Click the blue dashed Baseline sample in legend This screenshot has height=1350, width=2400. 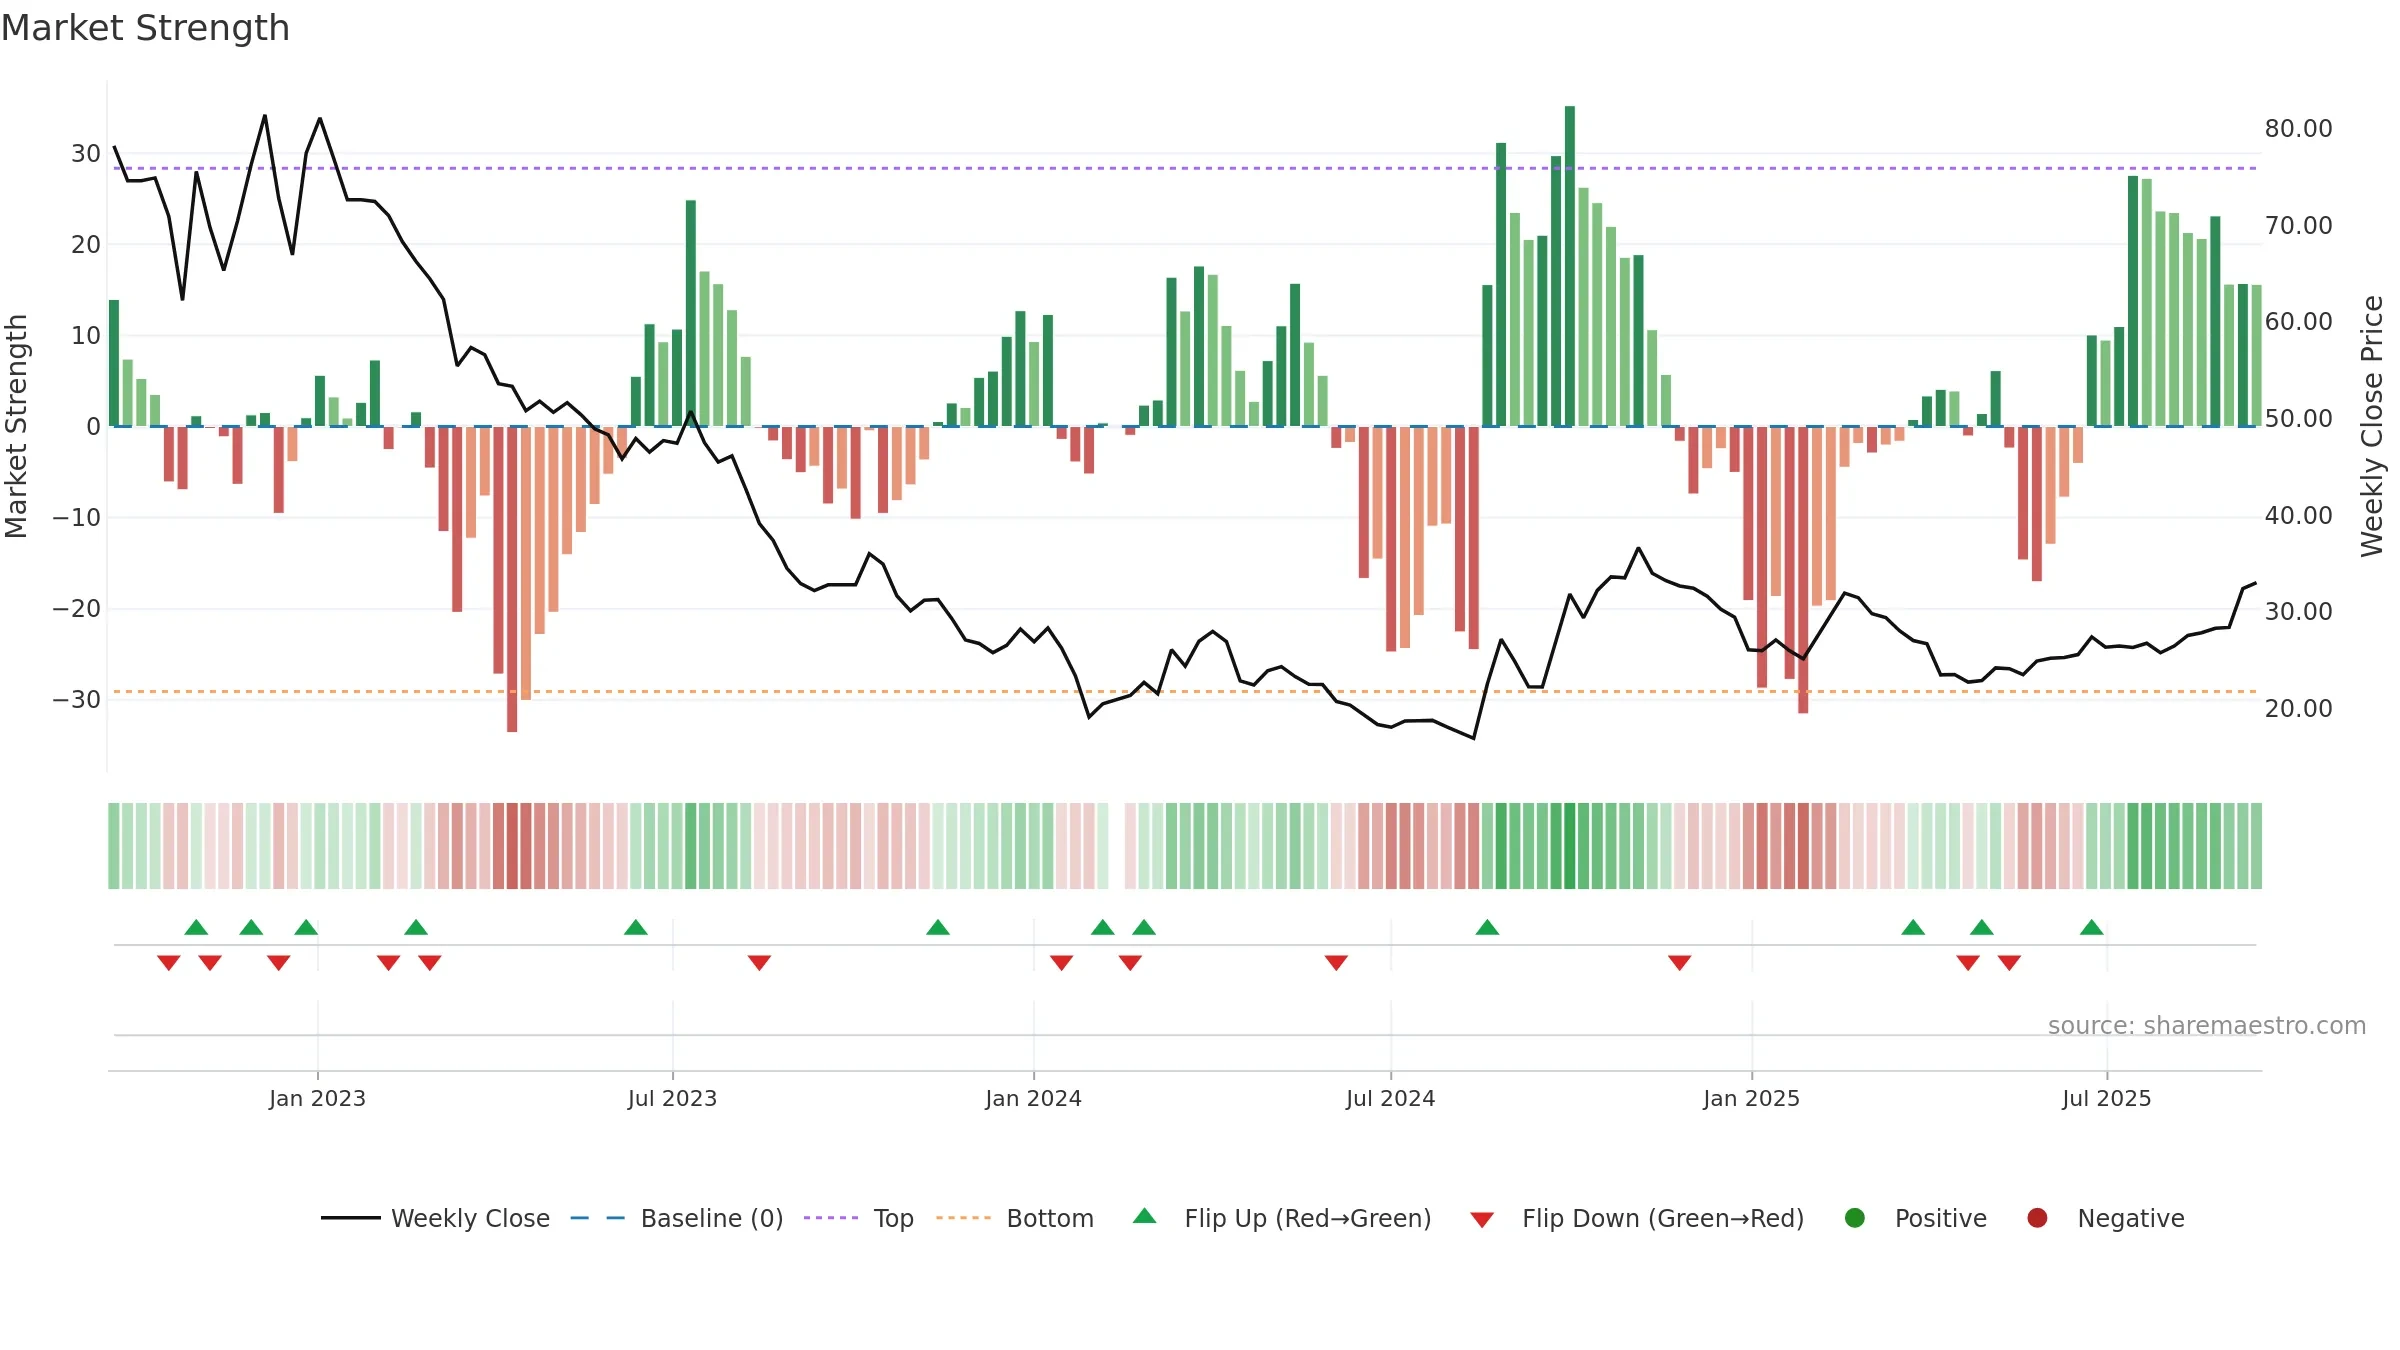598,1218
